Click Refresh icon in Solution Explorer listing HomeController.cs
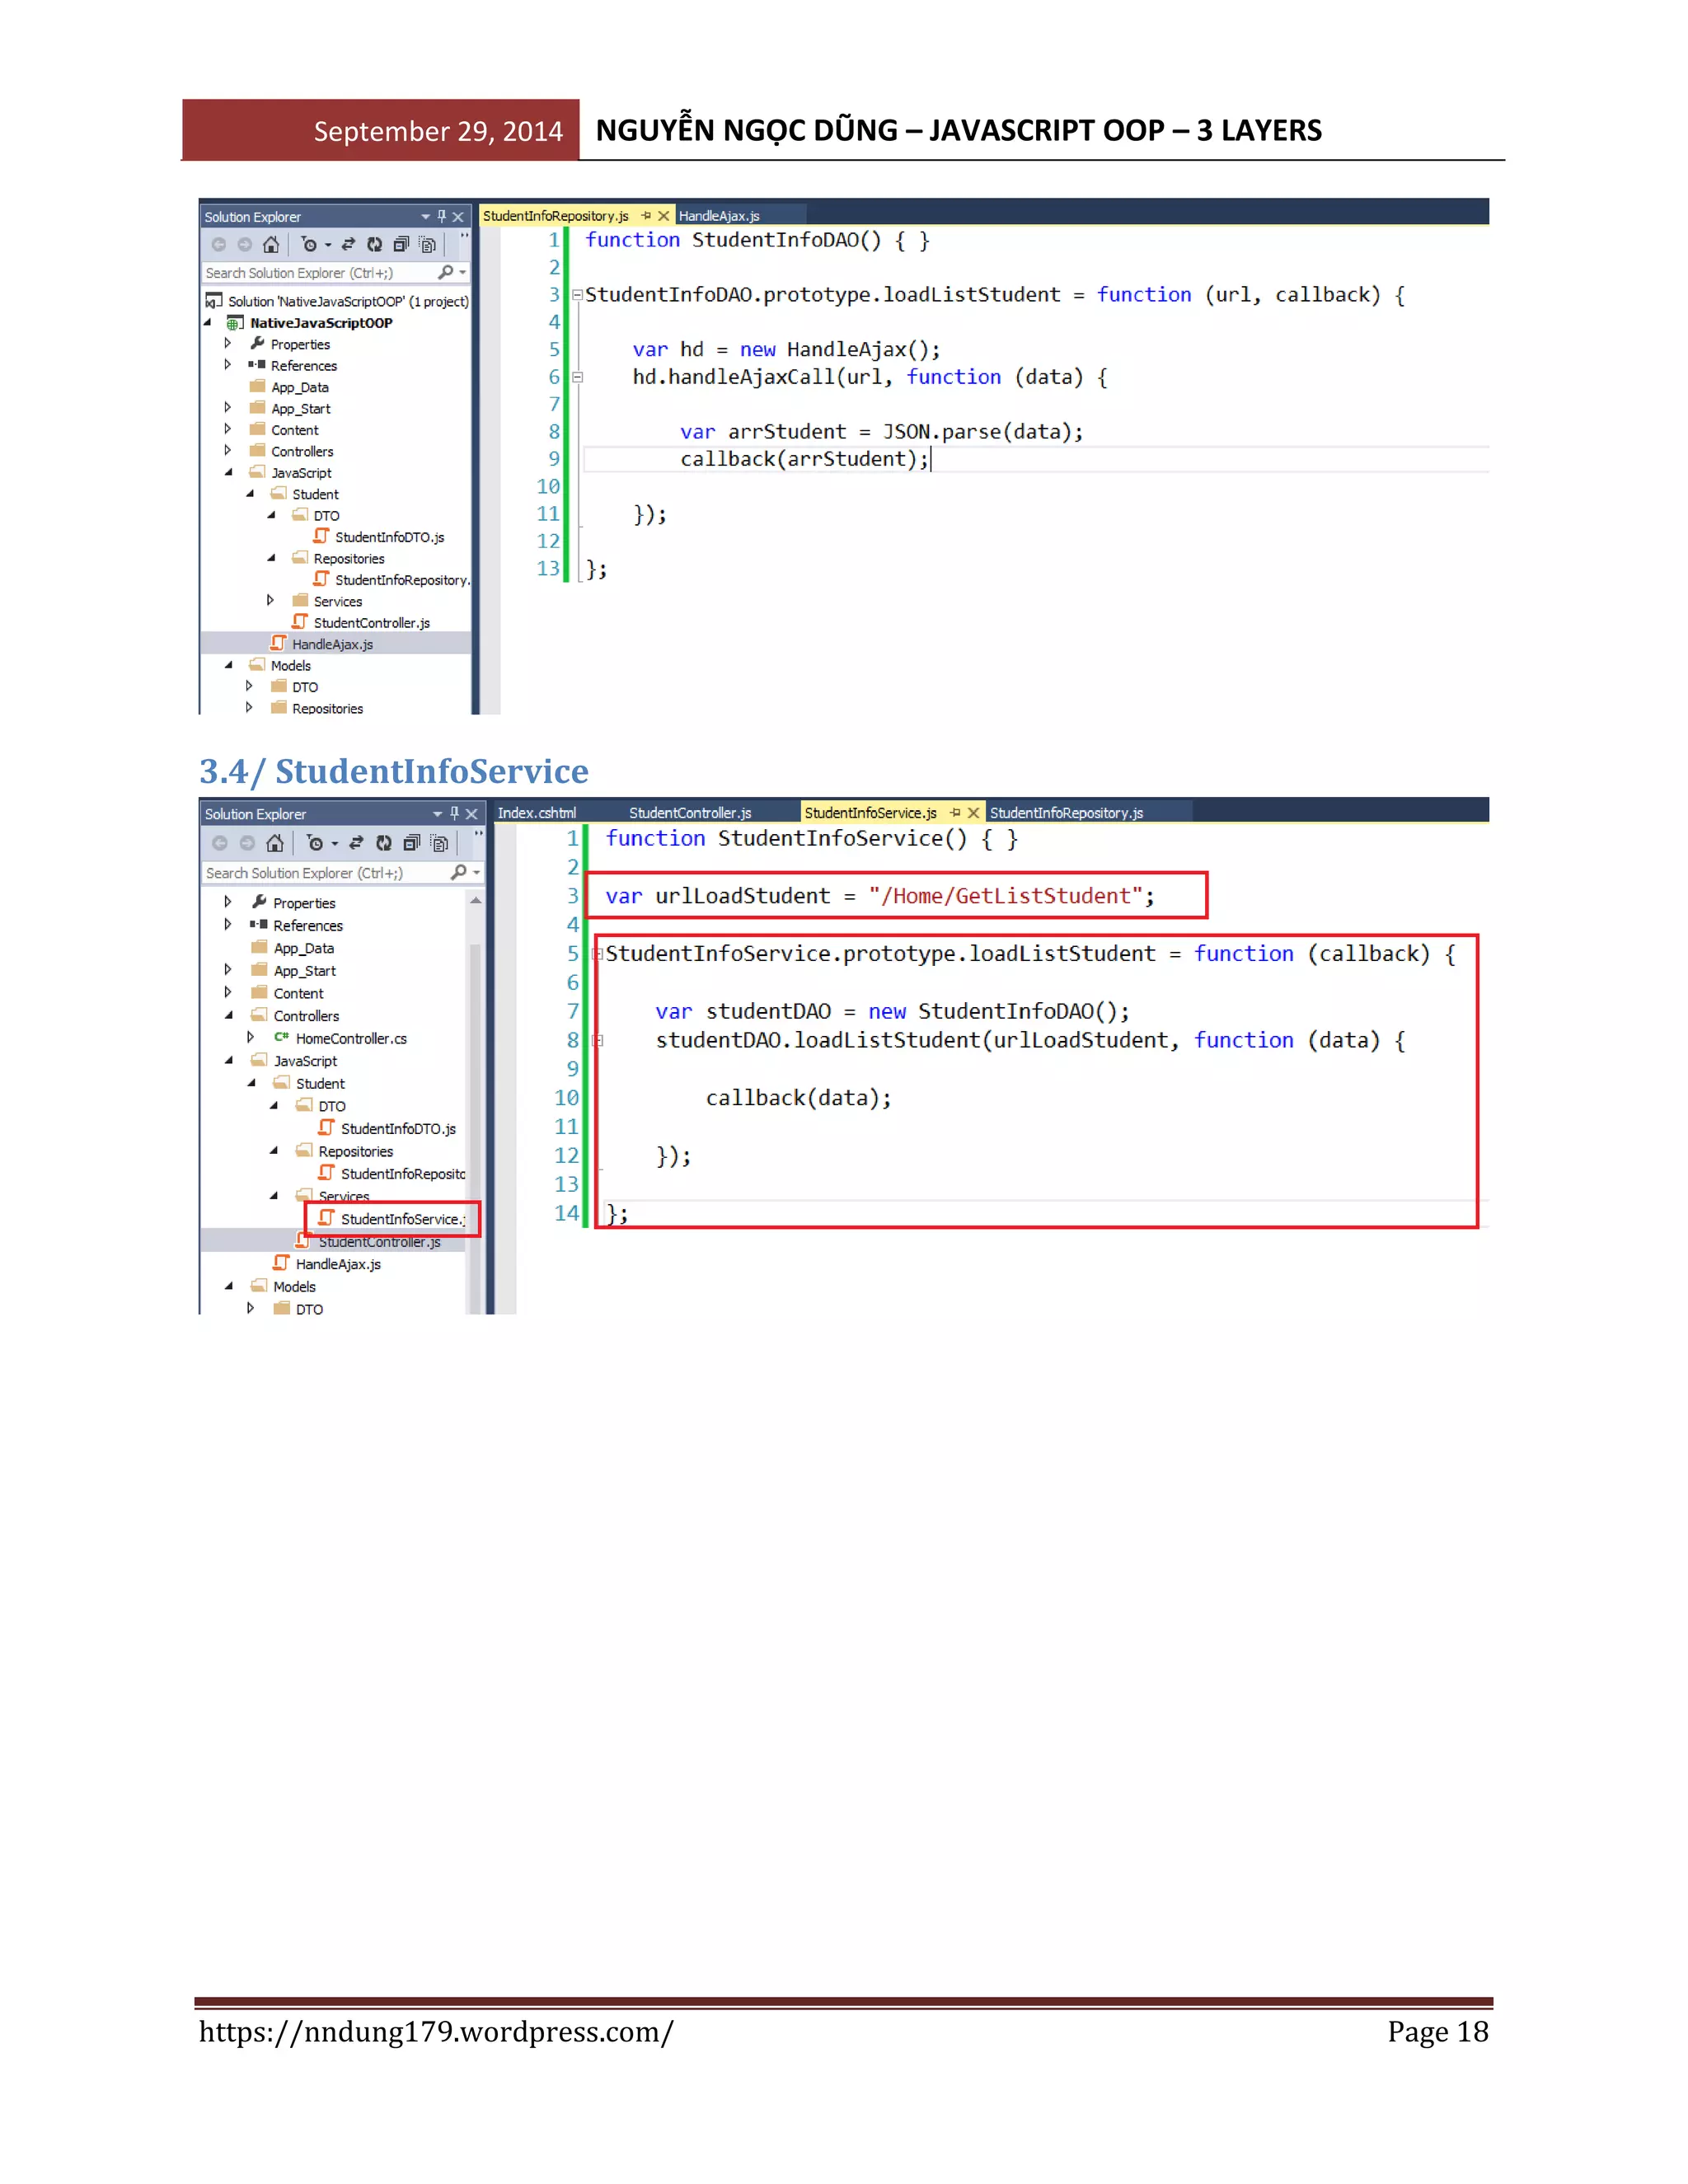The width and height of the screenshot is (1688, 2184). point(383,843)
